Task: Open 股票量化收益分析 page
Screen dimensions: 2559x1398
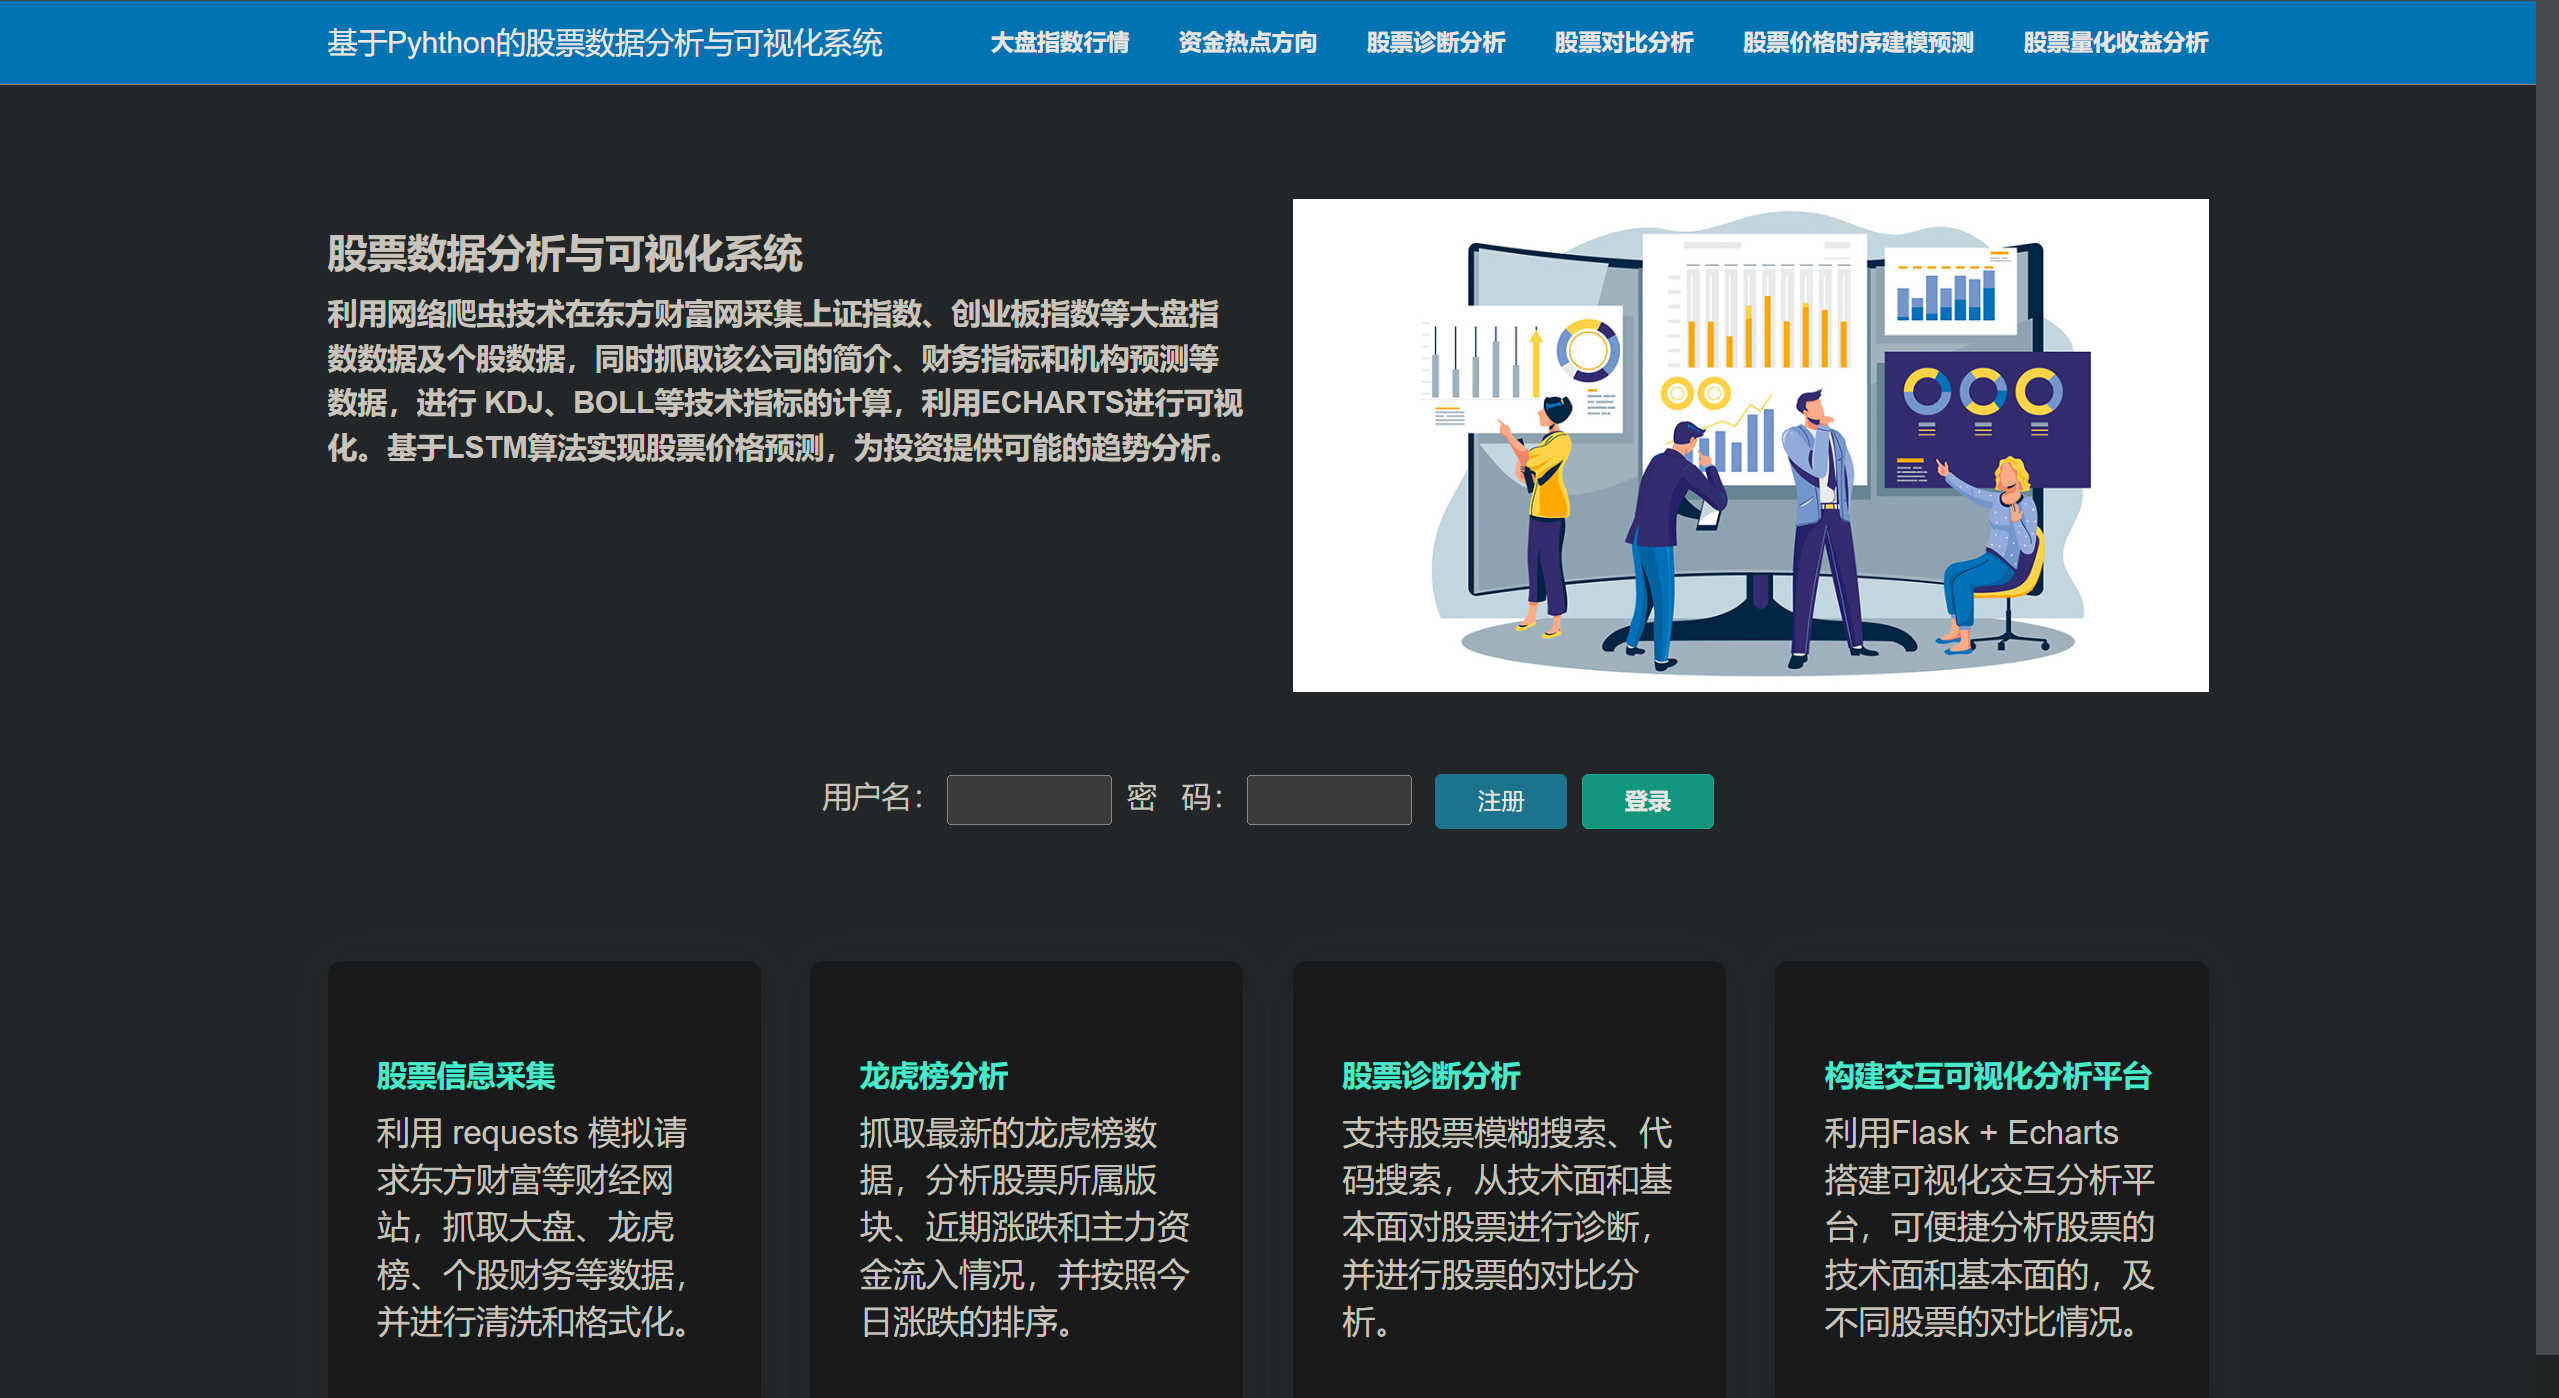Action: 2112,43
